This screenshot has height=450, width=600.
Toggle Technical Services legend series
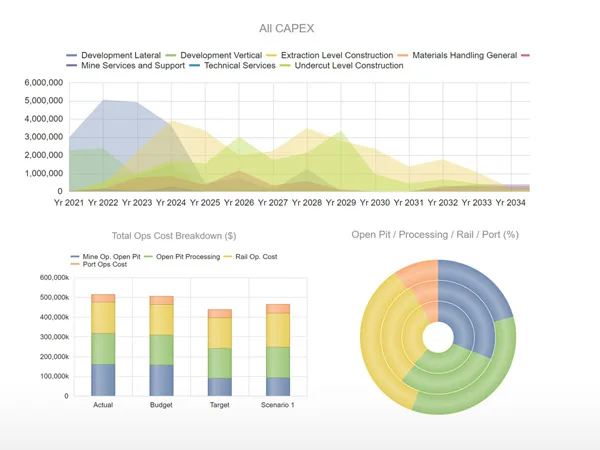pos(233,65)
